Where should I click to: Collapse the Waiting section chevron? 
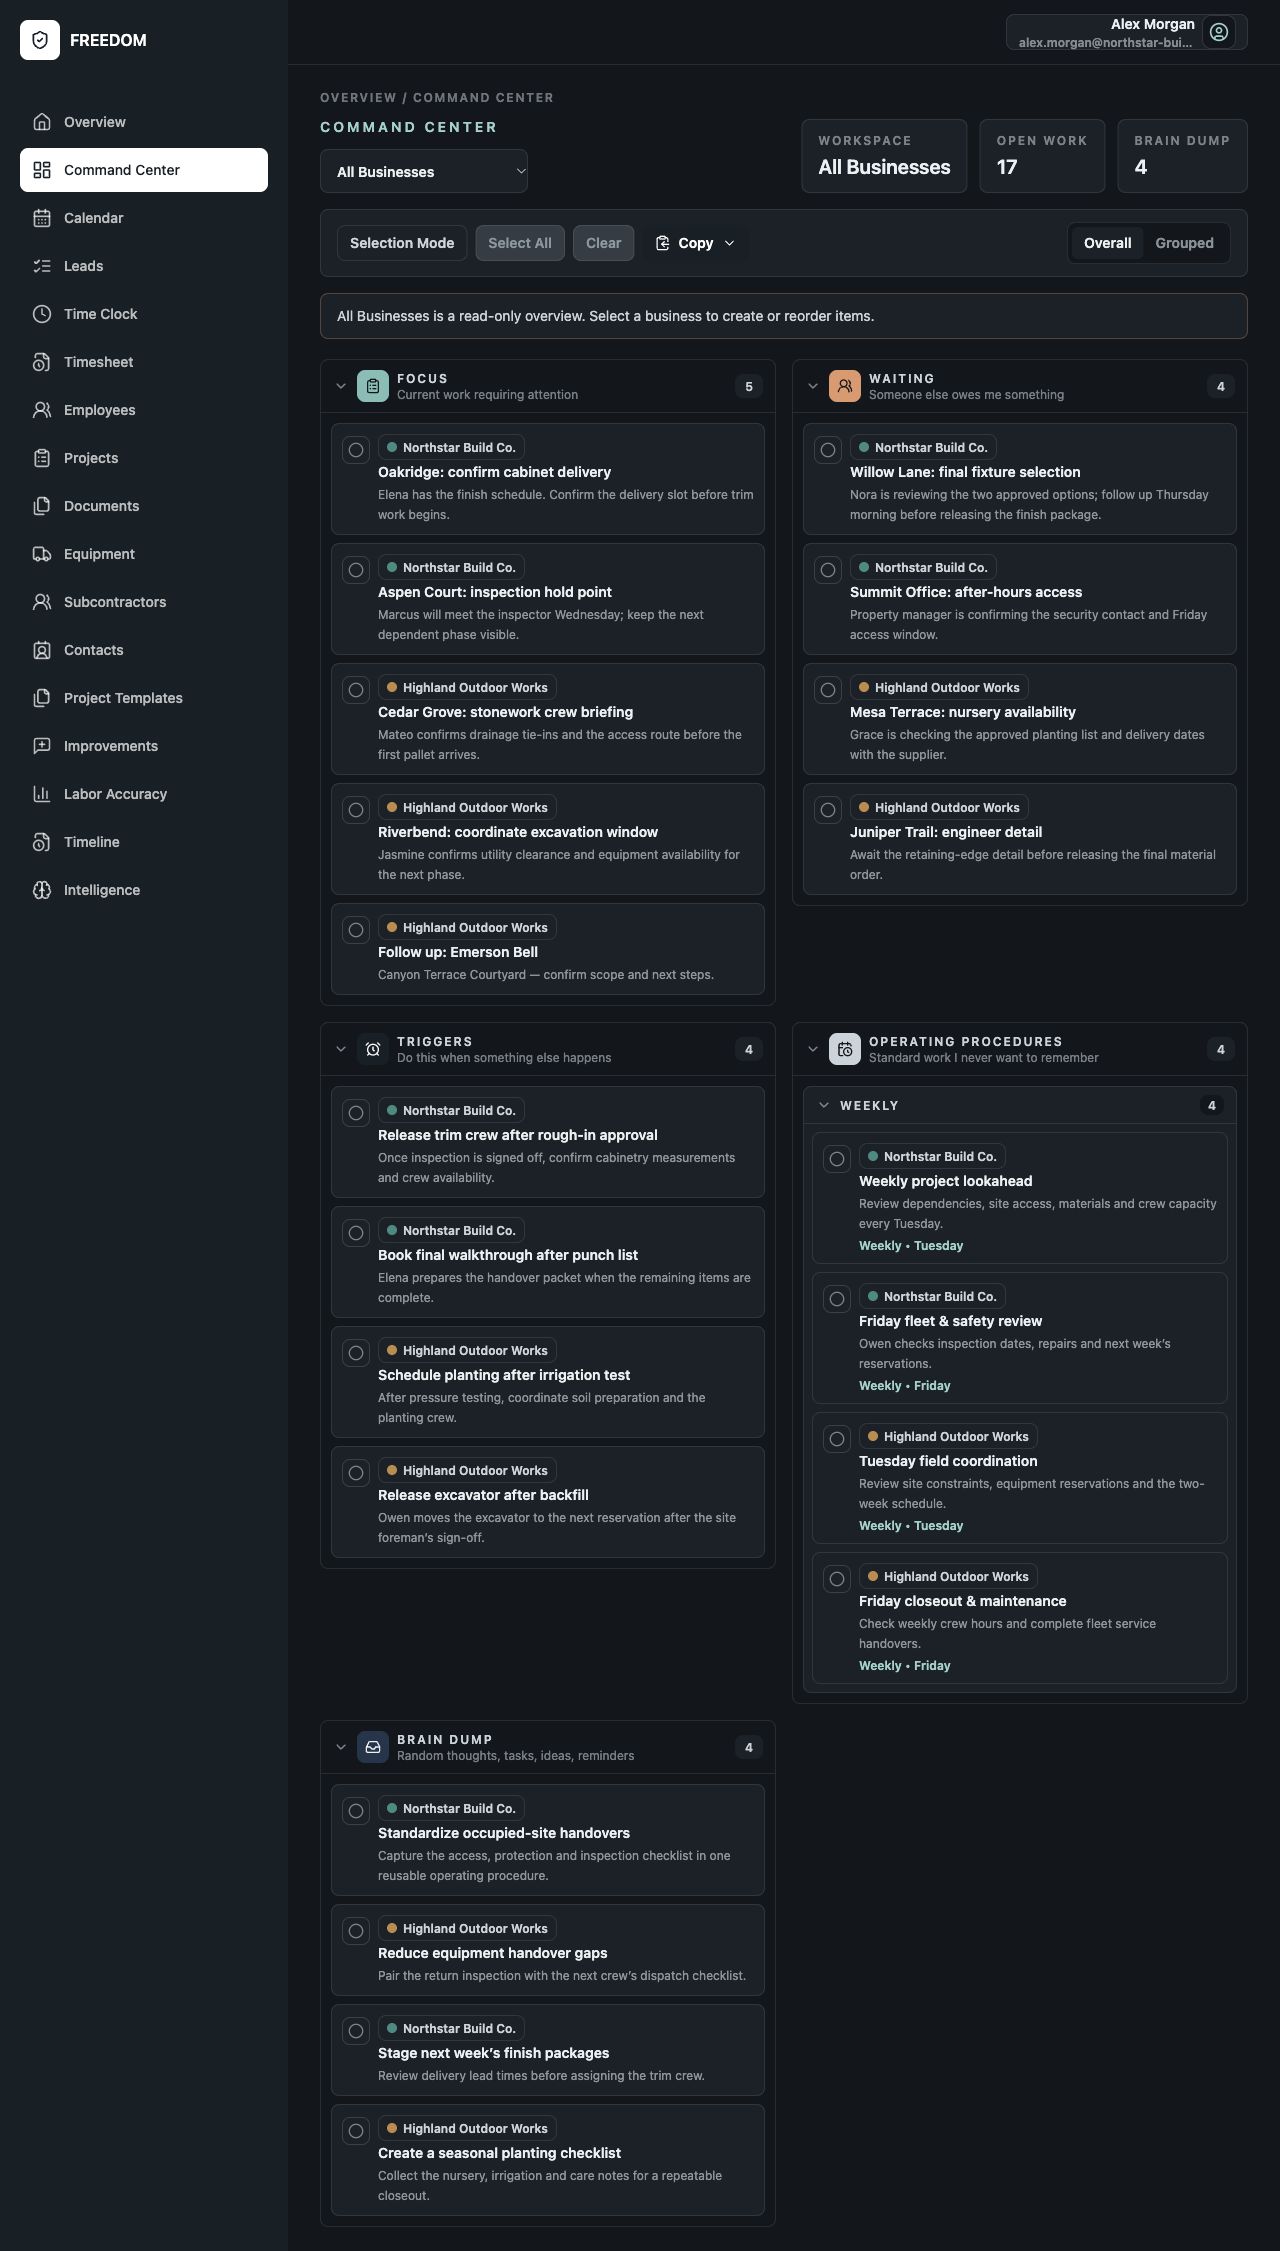813,386
